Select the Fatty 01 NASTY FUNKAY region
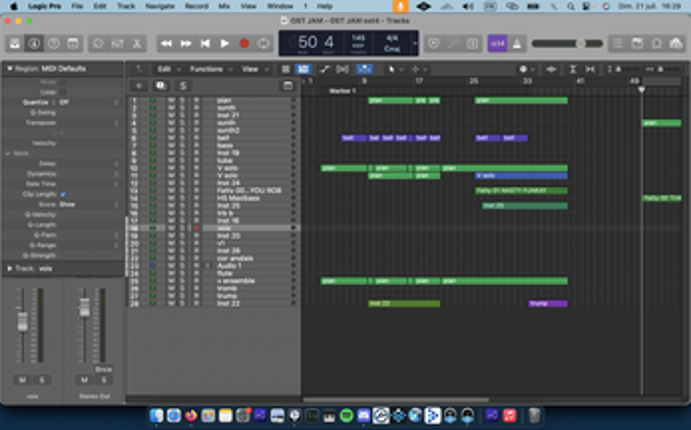Screen dimensions: 691x430 pos(520,190)
